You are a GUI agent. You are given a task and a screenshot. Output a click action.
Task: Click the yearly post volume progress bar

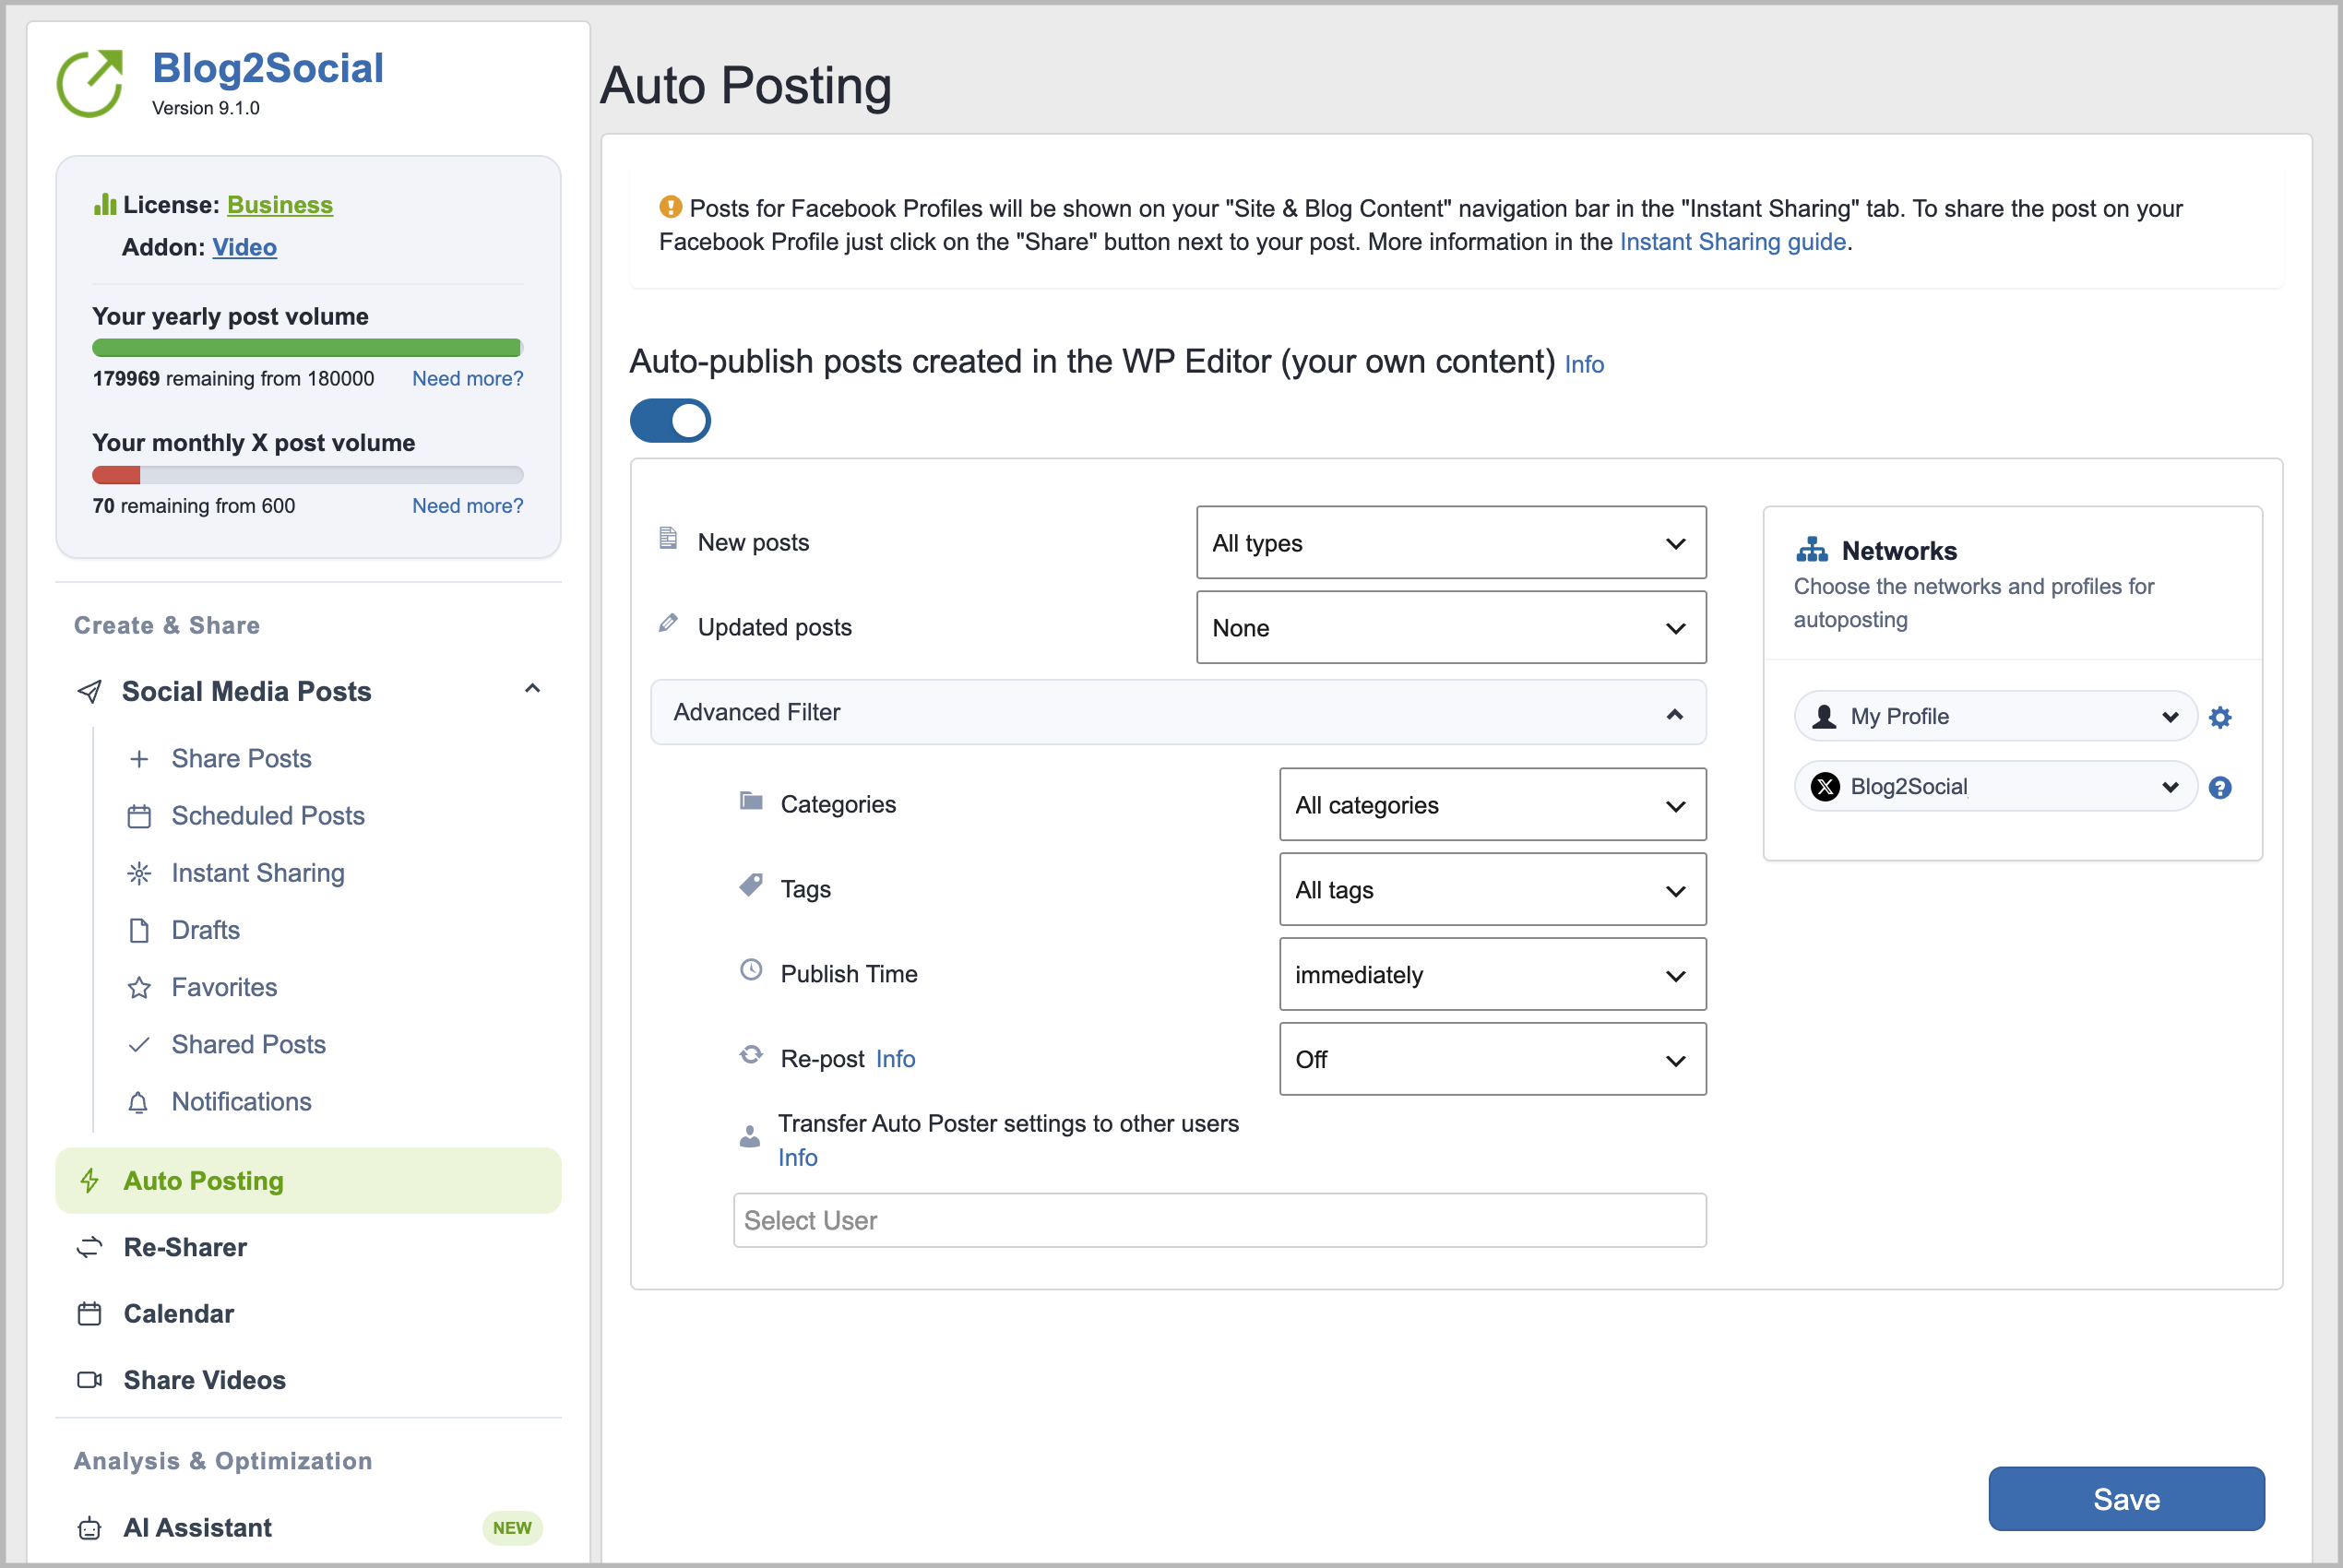pos(307,348)
